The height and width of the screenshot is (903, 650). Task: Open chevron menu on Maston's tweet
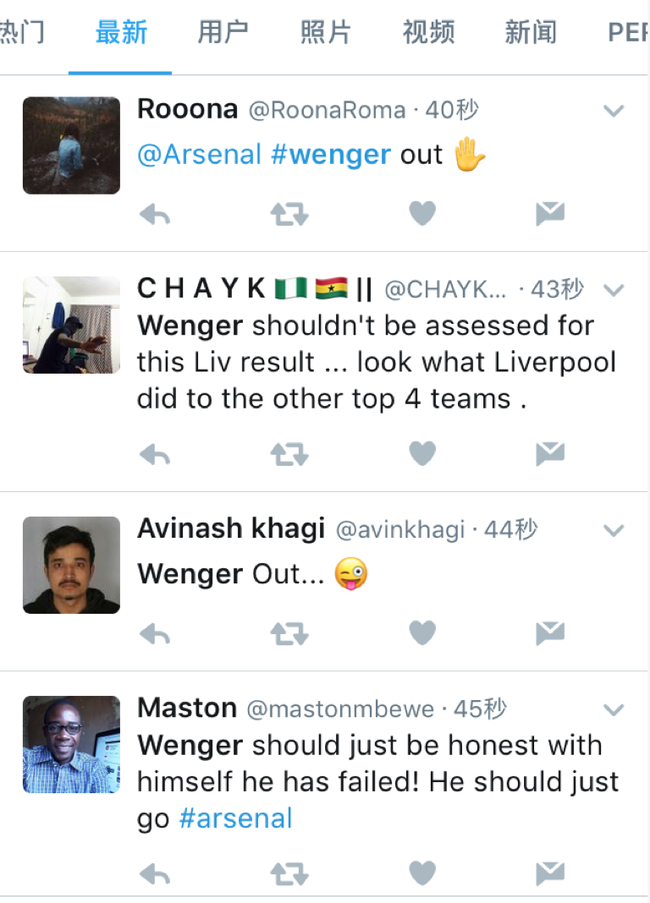[x=613, y=710]
